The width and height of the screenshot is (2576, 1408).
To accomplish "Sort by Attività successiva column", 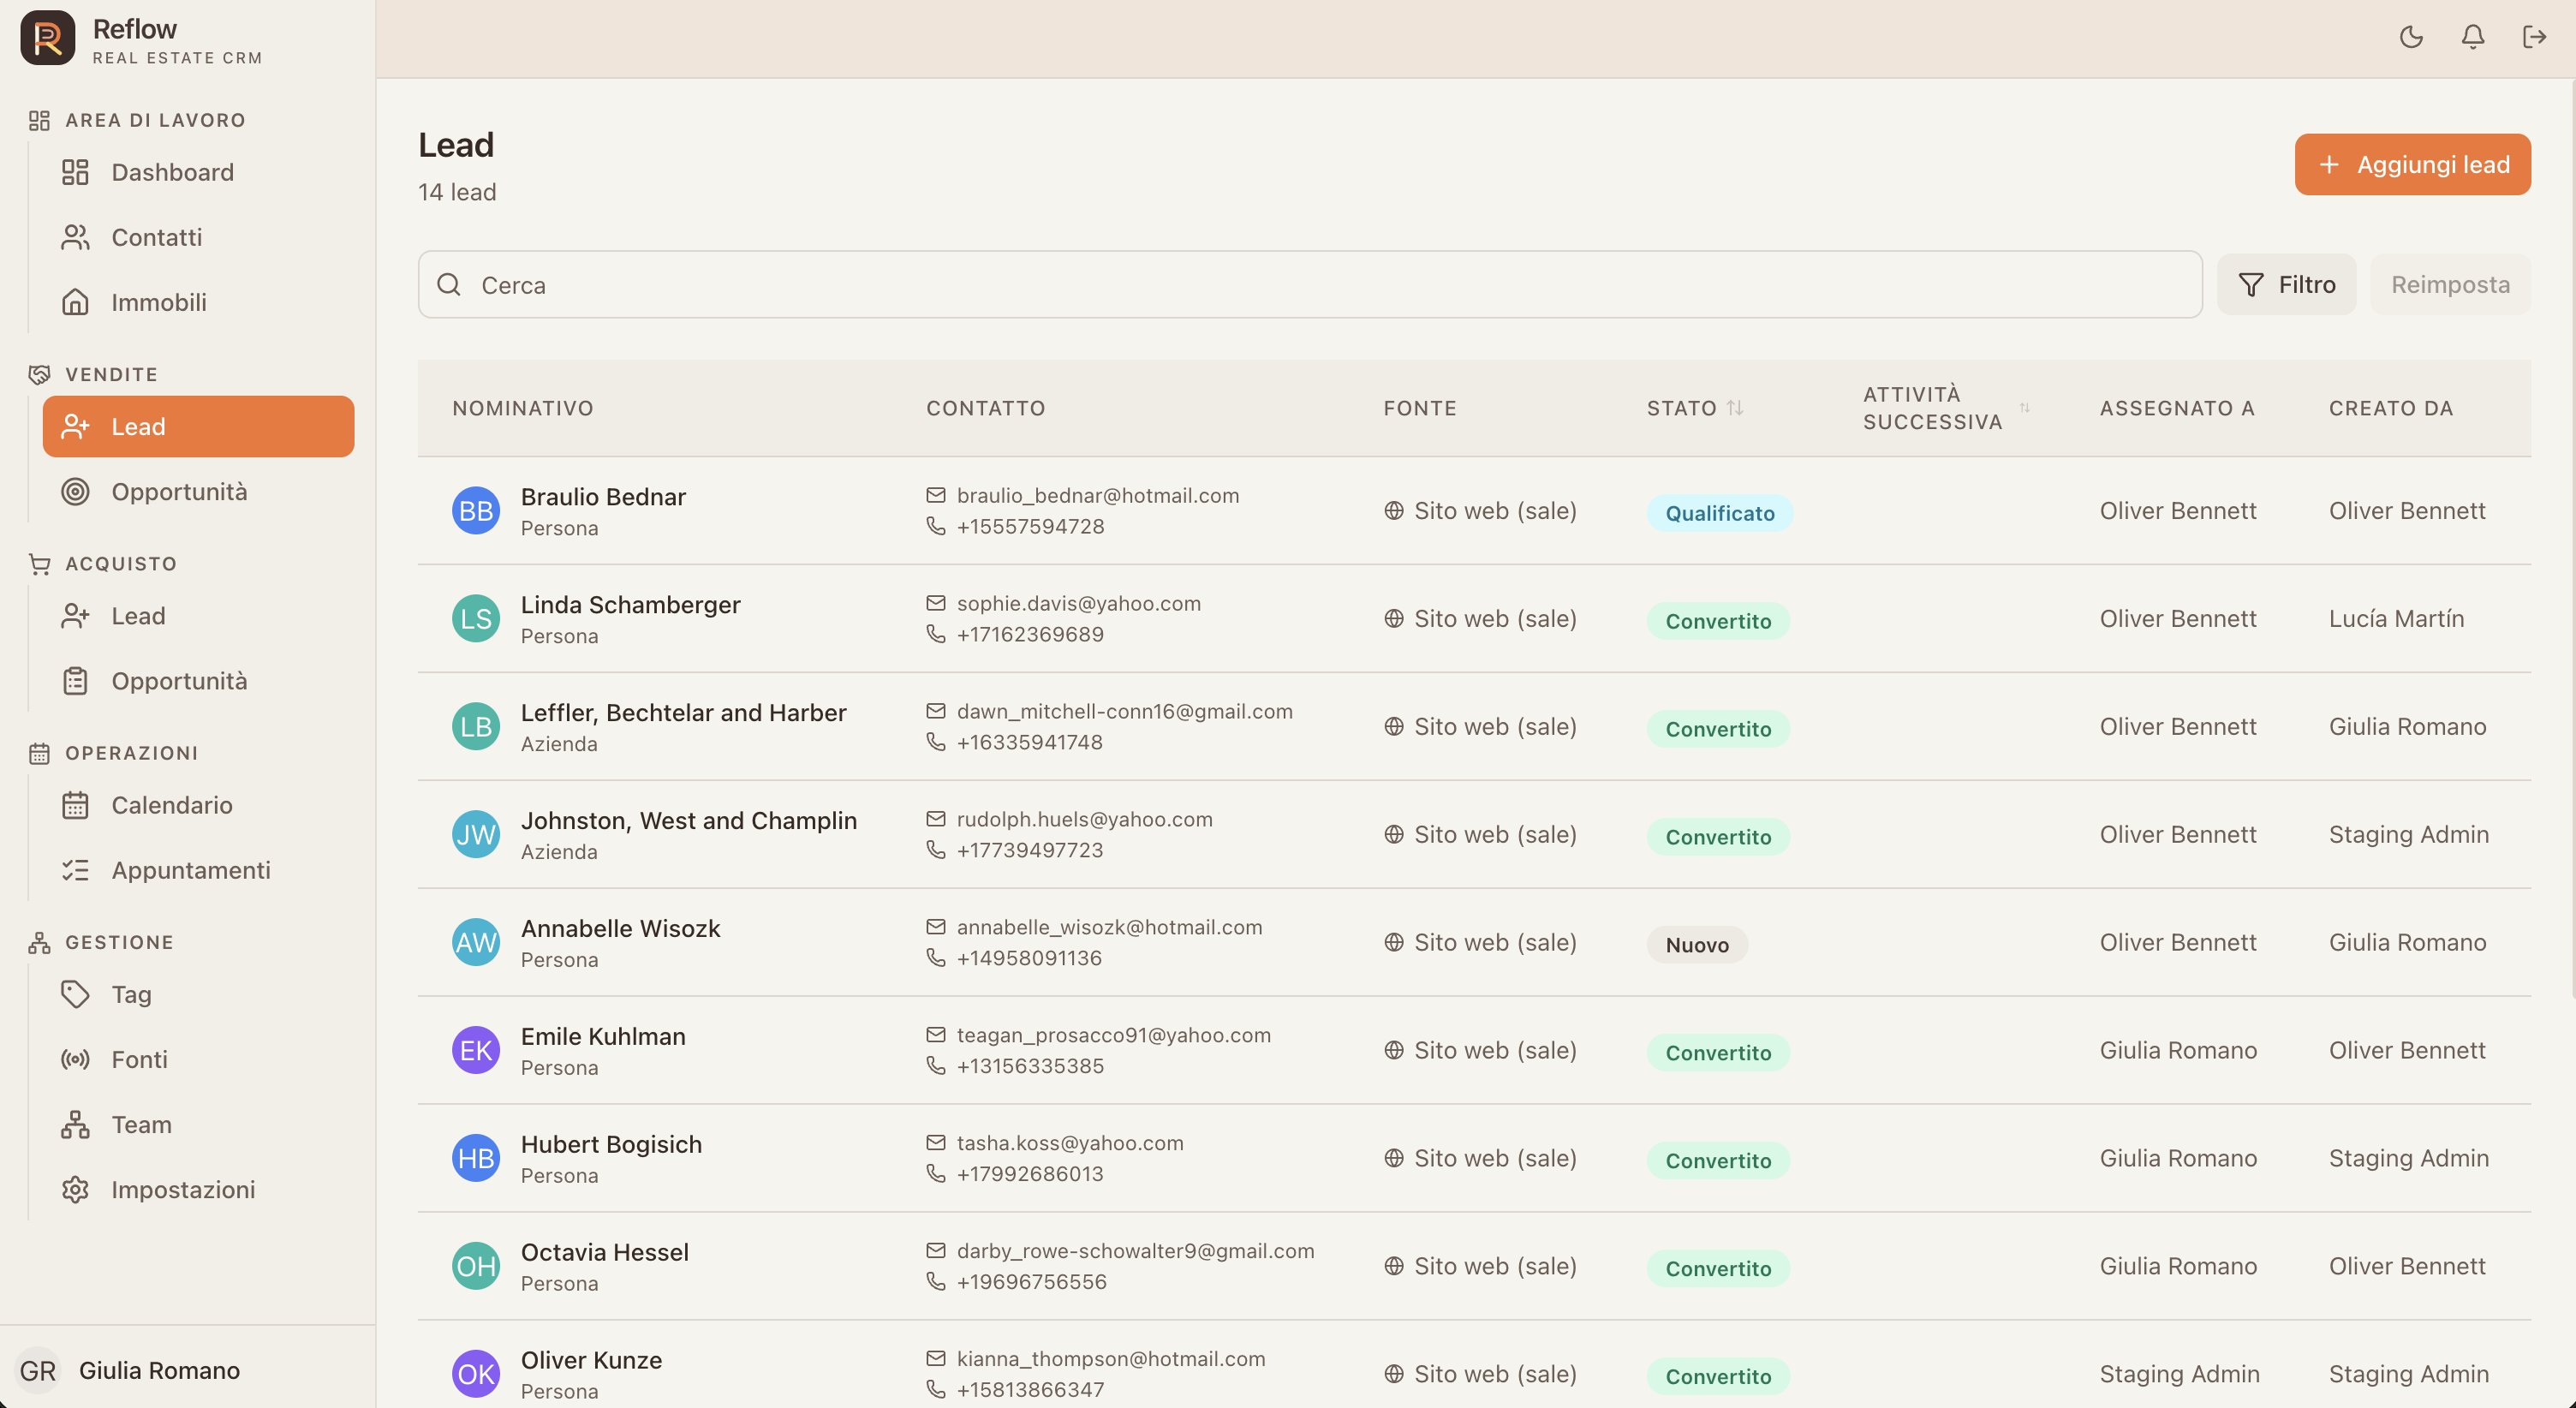I will 1946,408.
